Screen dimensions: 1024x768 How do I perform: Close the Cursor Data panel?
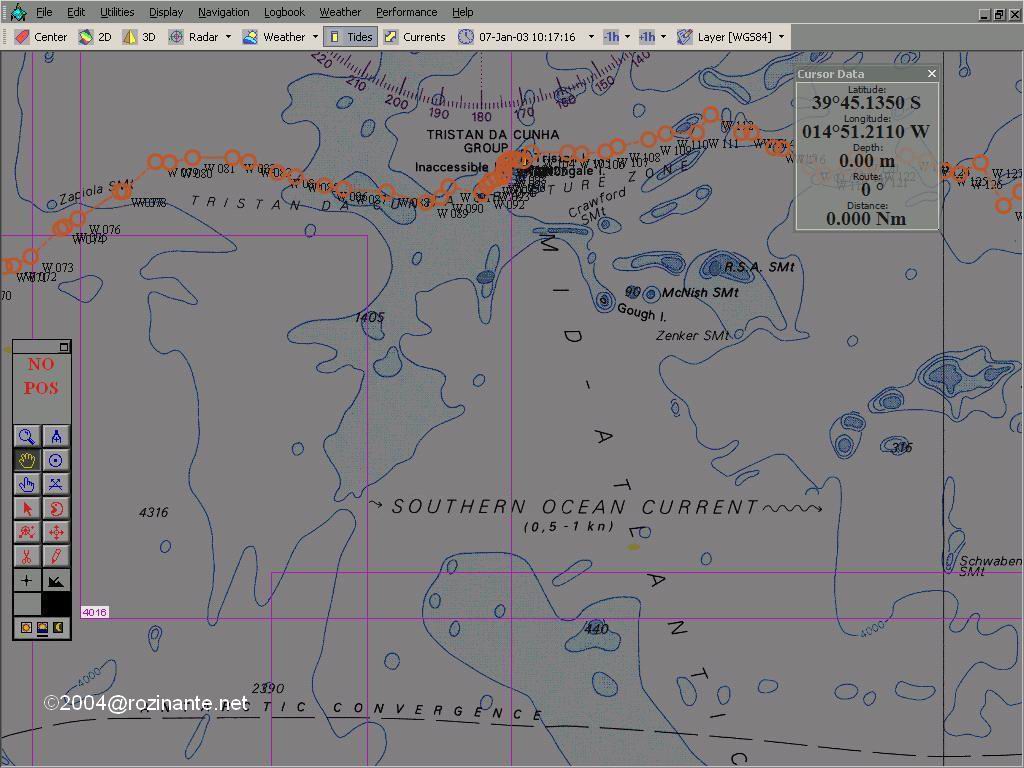(x=932, y=74)
